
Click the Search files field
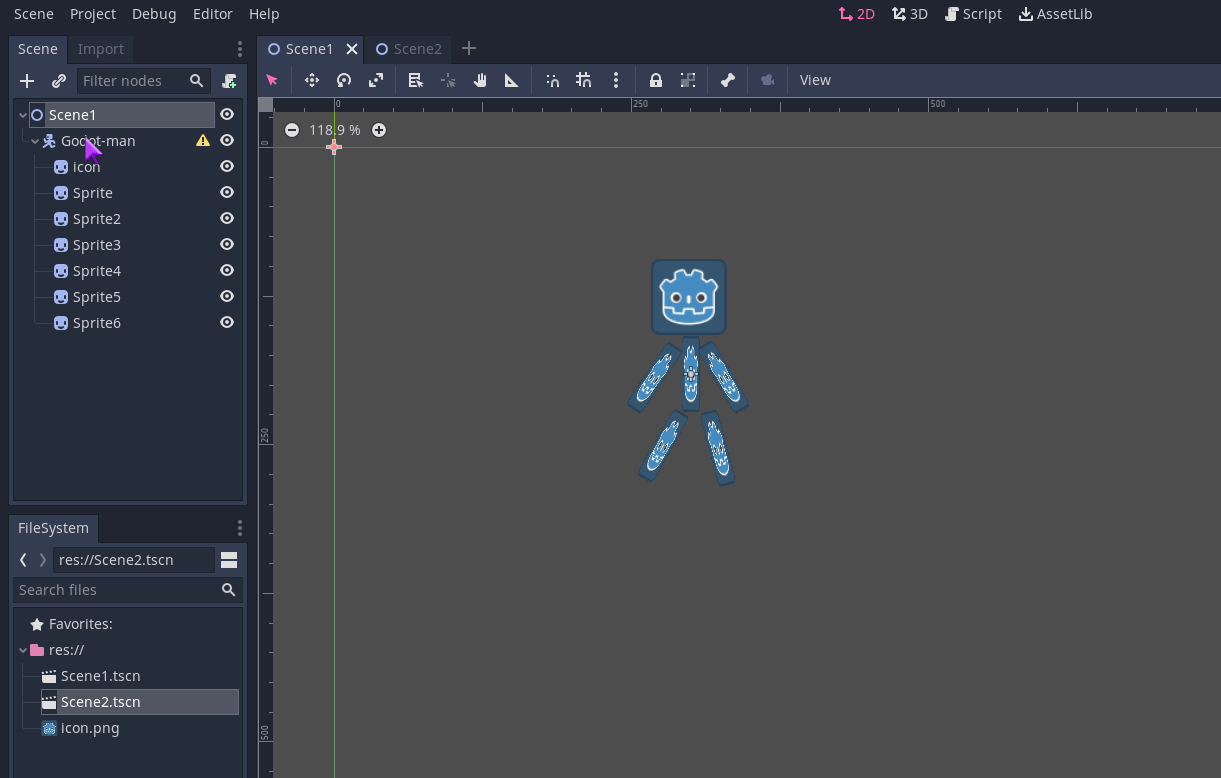tap(128, 590)
